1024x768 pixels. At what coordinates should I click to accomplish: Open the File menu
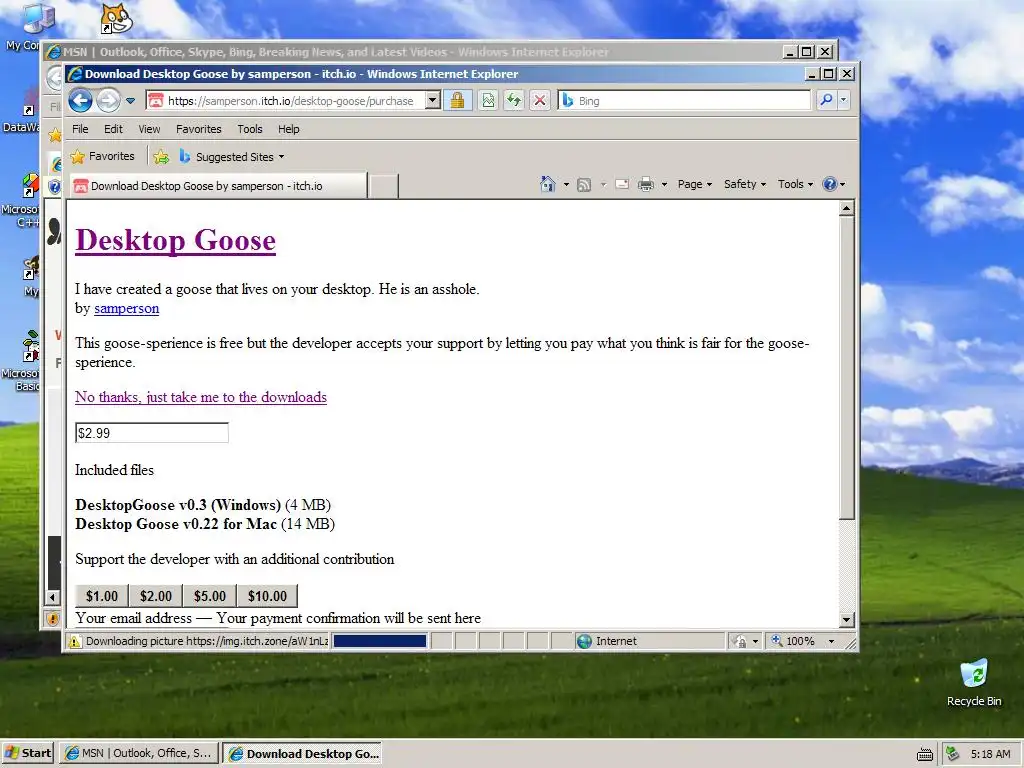[80, 129]
